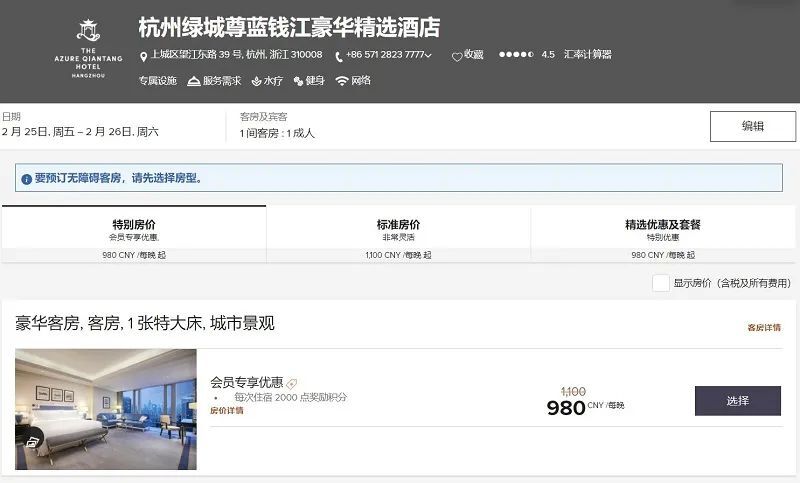Click the 选择 select room button
The width and height of the screenshot is (800, 483).
[x=738, y=401]
